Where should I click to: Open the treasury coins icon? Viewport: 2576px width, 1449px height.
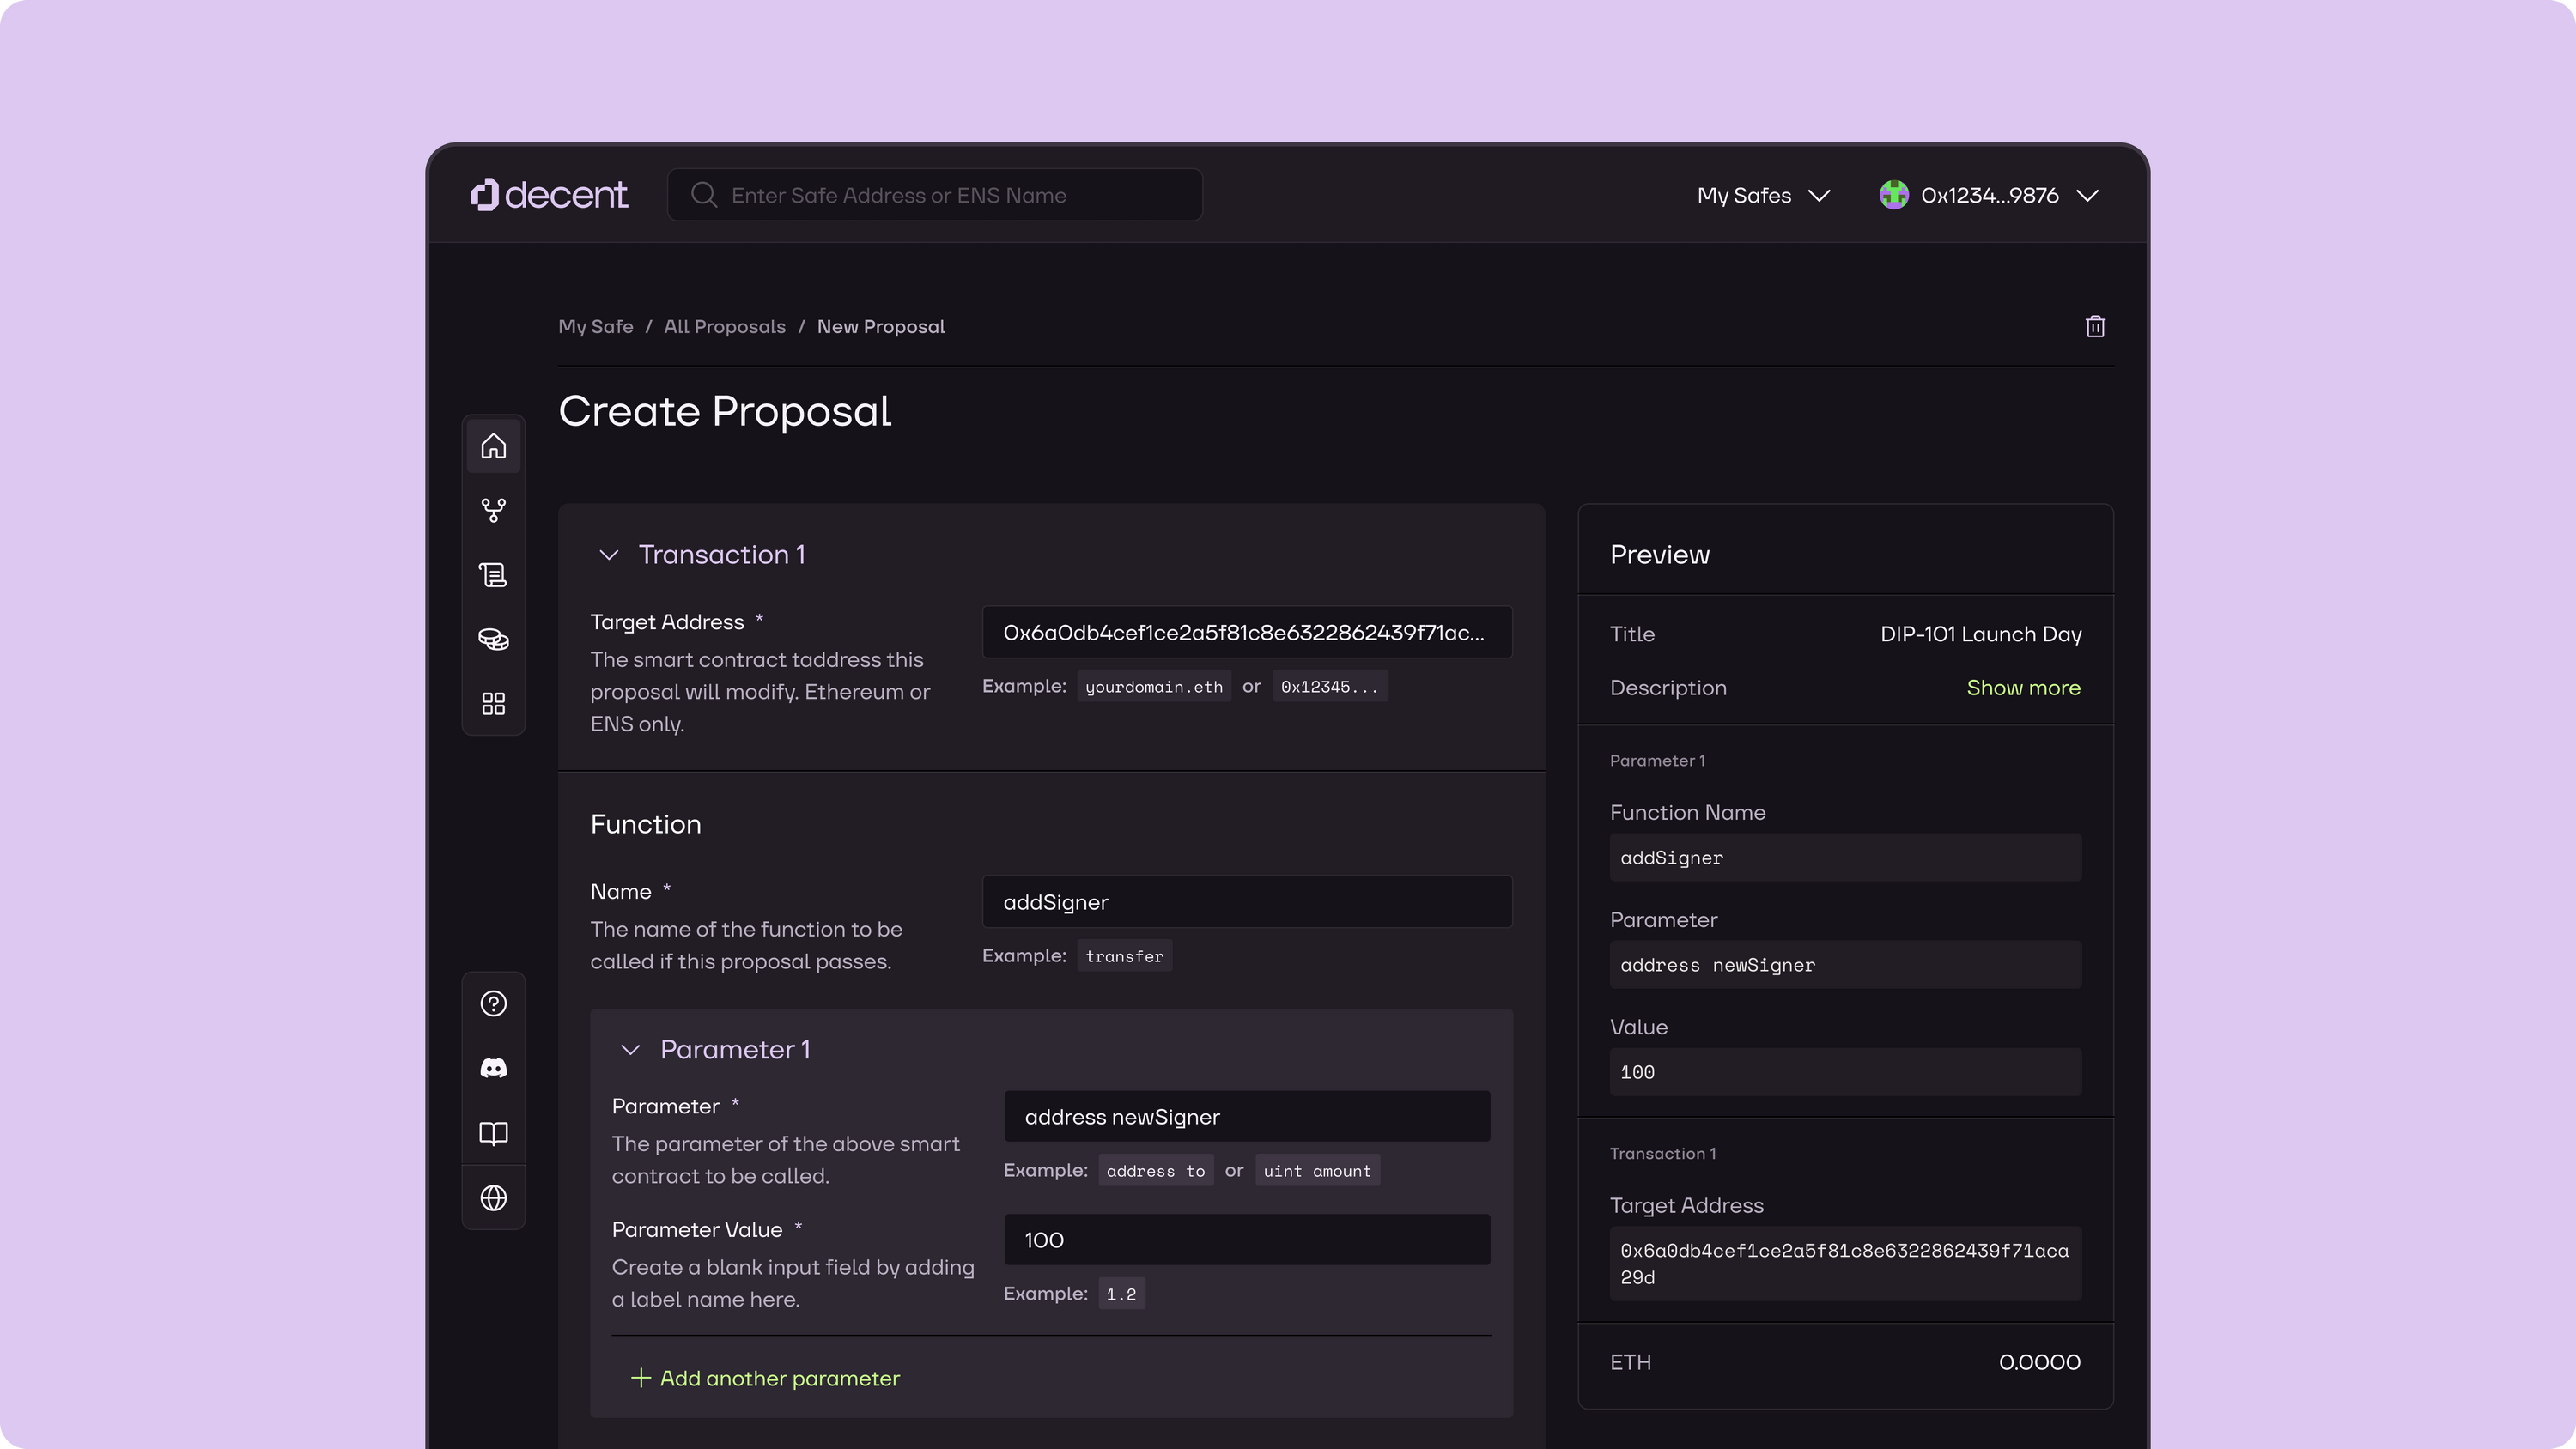pyautogui.click(x=493, y=640)
